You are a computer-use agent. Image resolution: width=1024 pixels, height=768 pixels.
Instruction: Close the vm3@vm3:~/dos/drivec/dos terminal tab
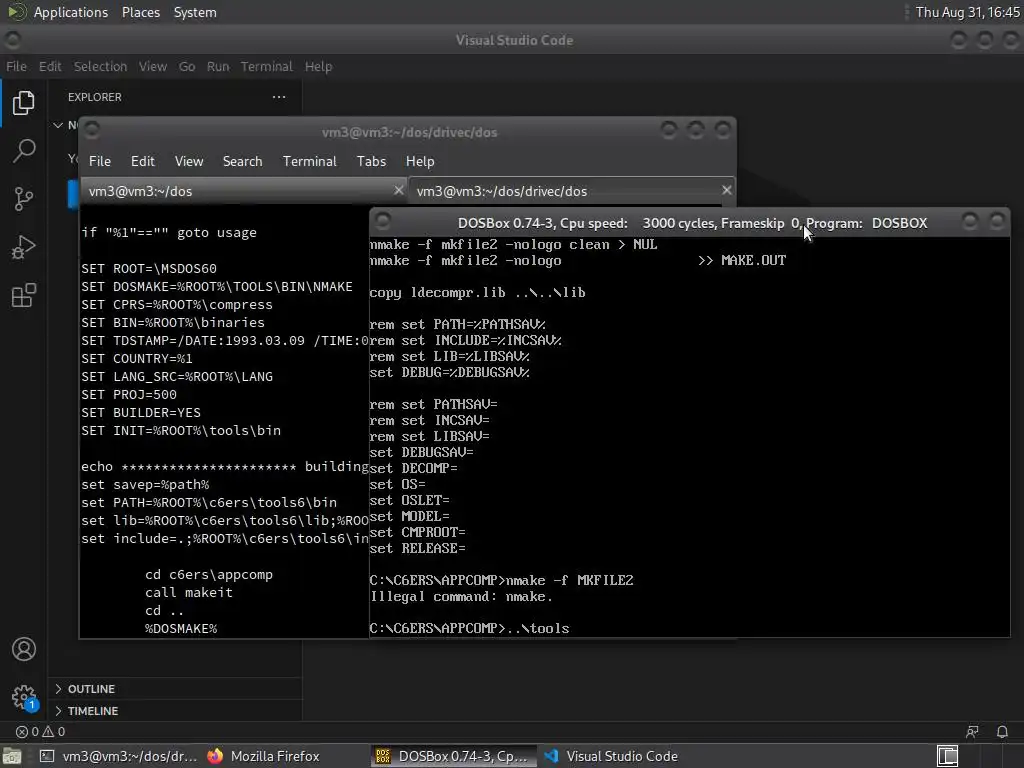click(726, 190)
